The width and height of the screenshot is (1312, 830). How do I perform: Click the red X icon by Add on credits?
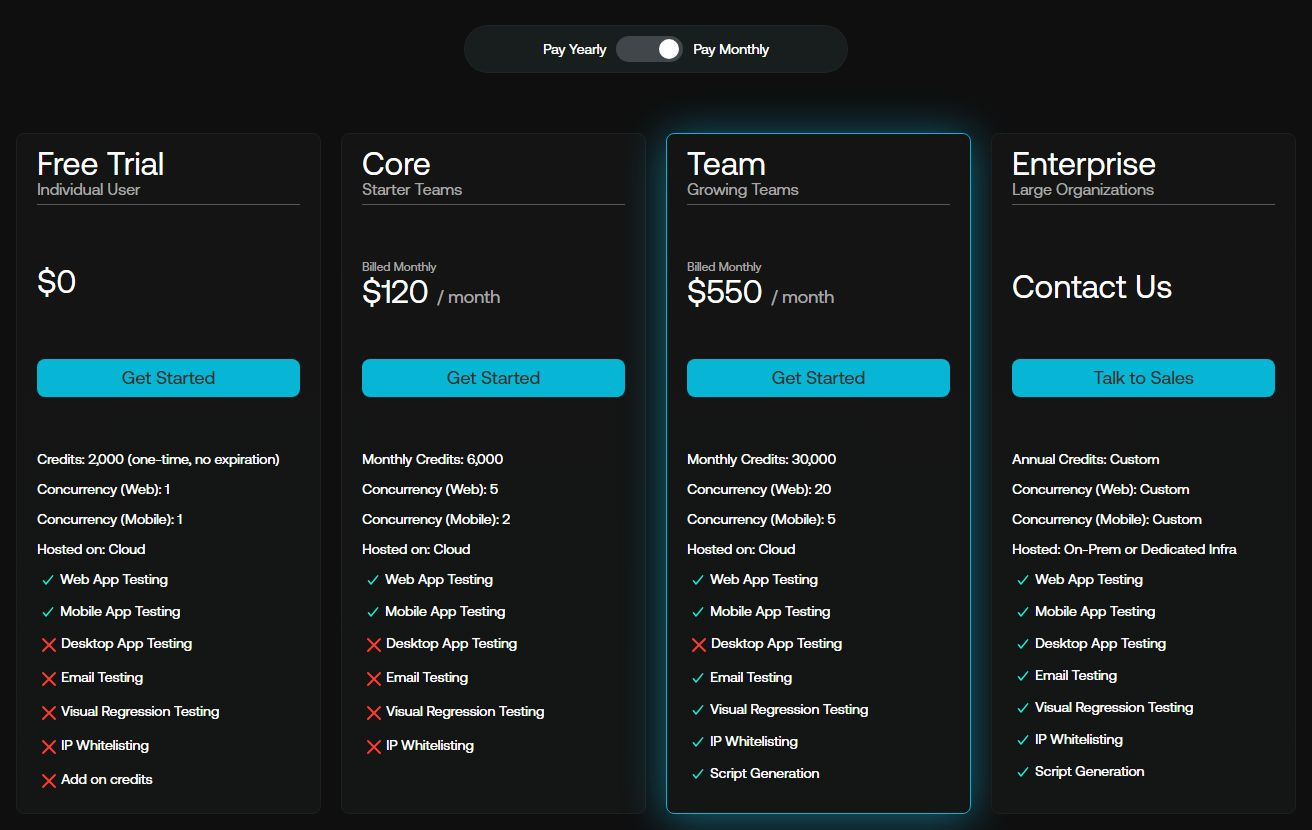48,781
